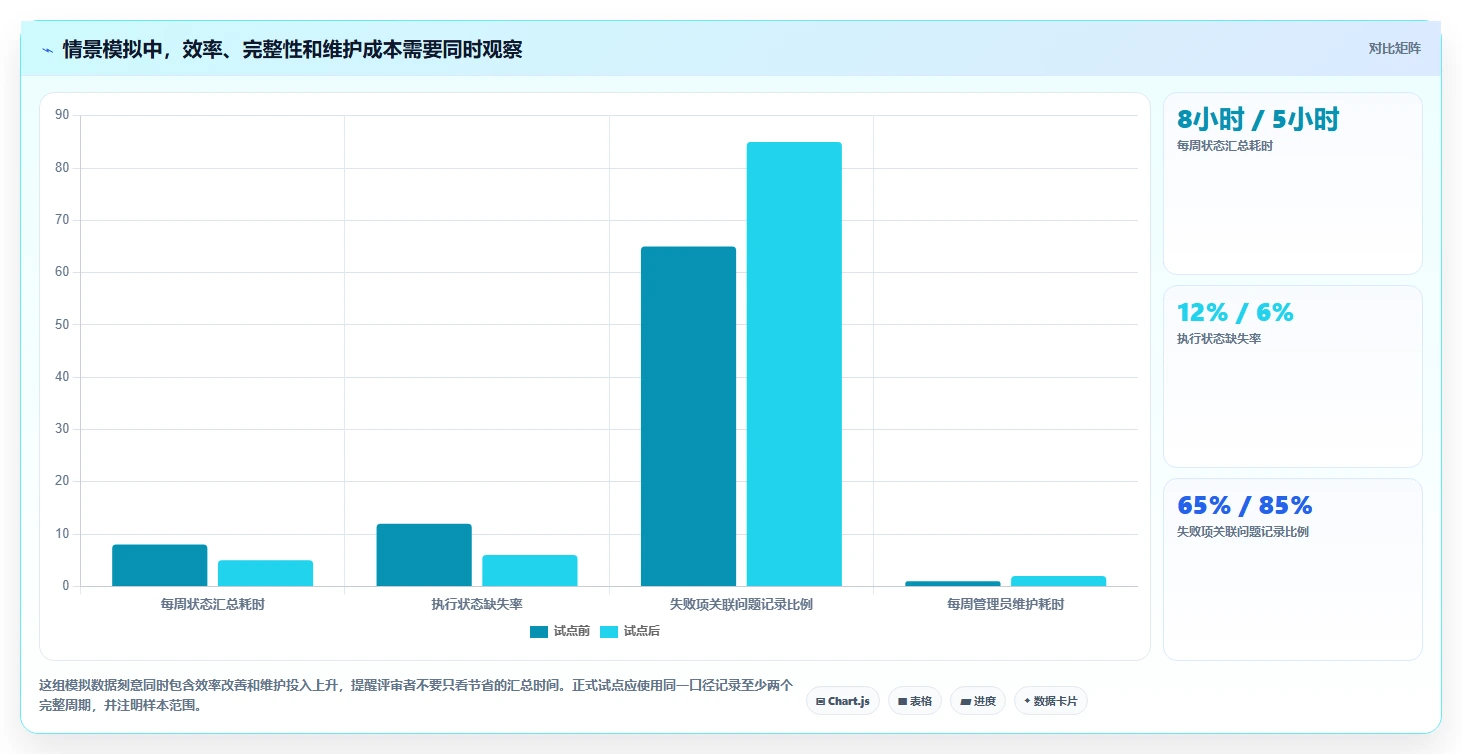Click the 失败项关联问题记录比例 x-axis label
Screen dimensions: 1462x754
(x=741, y=605)
